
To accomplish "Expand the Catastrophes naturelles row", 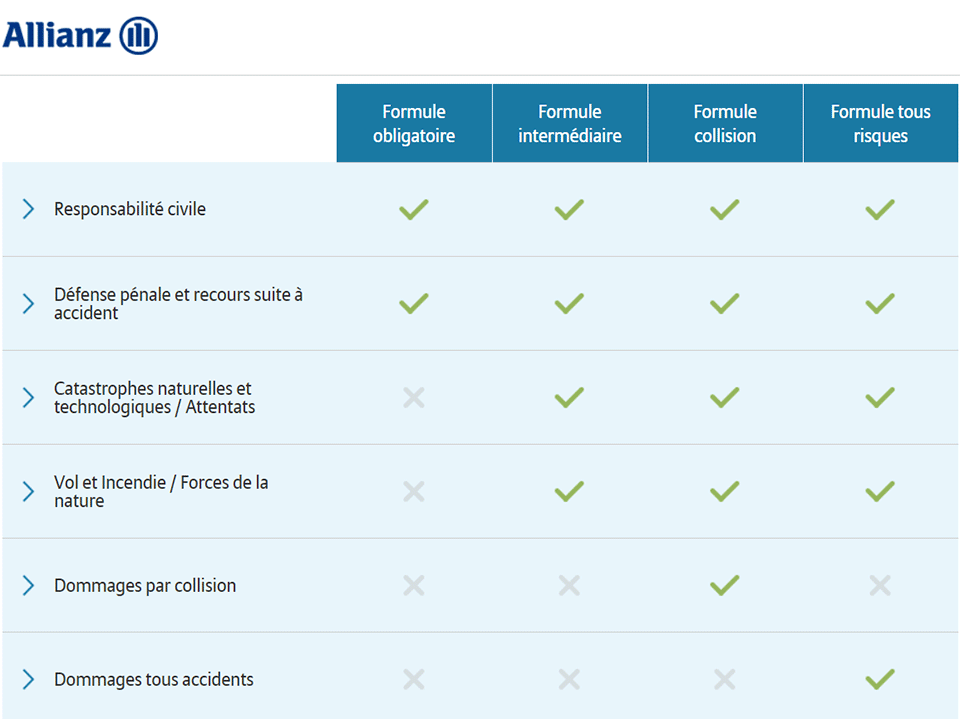I will point(27,397).
